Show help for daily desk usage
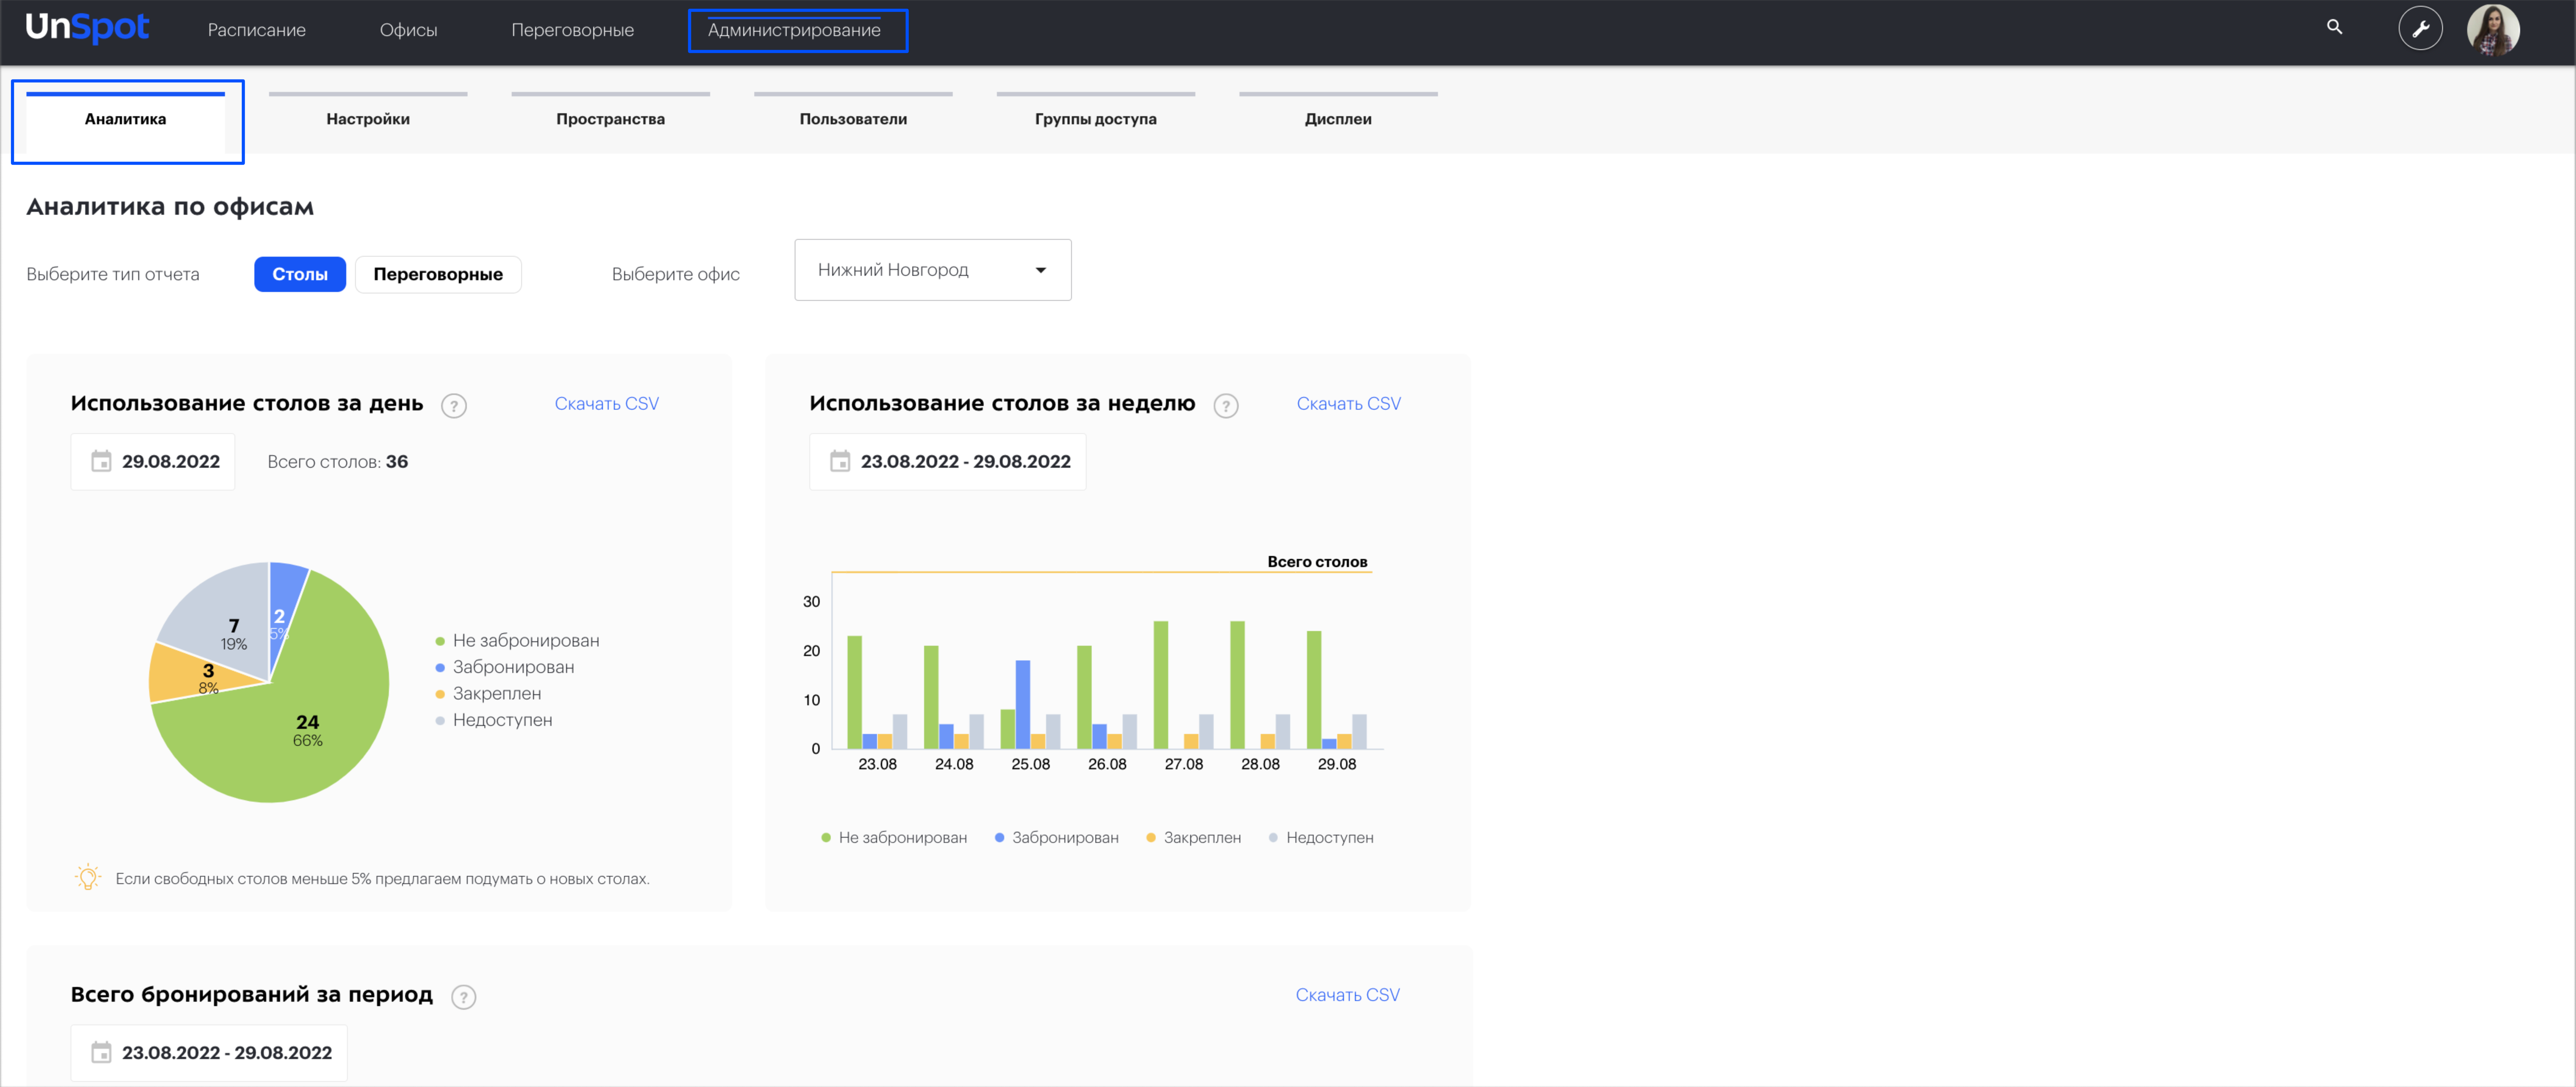Screen dimensions: 2576x1087 454,406
